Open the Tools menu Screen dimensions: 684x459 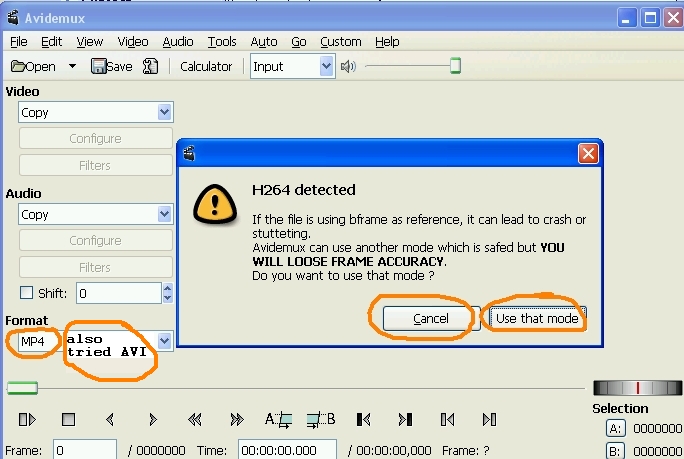point(222,41)
